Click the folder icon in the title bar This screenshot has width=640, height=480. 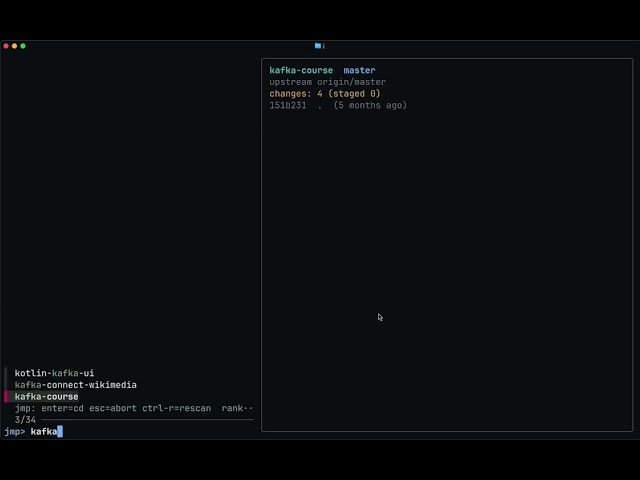[x=318, y=46]
